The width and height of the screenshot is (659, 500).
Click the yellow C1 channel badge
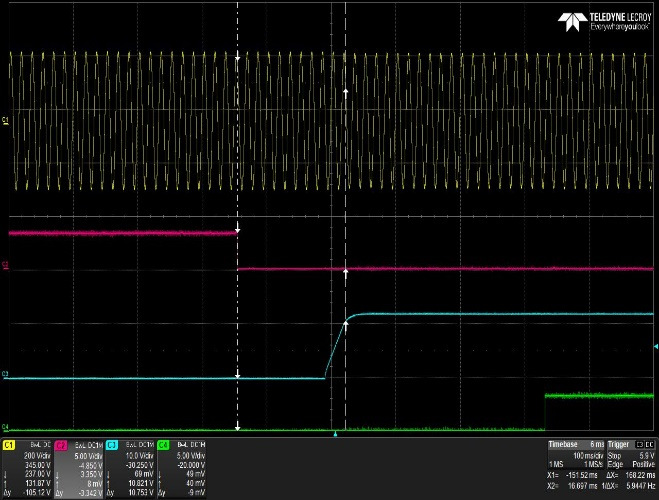pyautogui.click(x=10, y=443)
